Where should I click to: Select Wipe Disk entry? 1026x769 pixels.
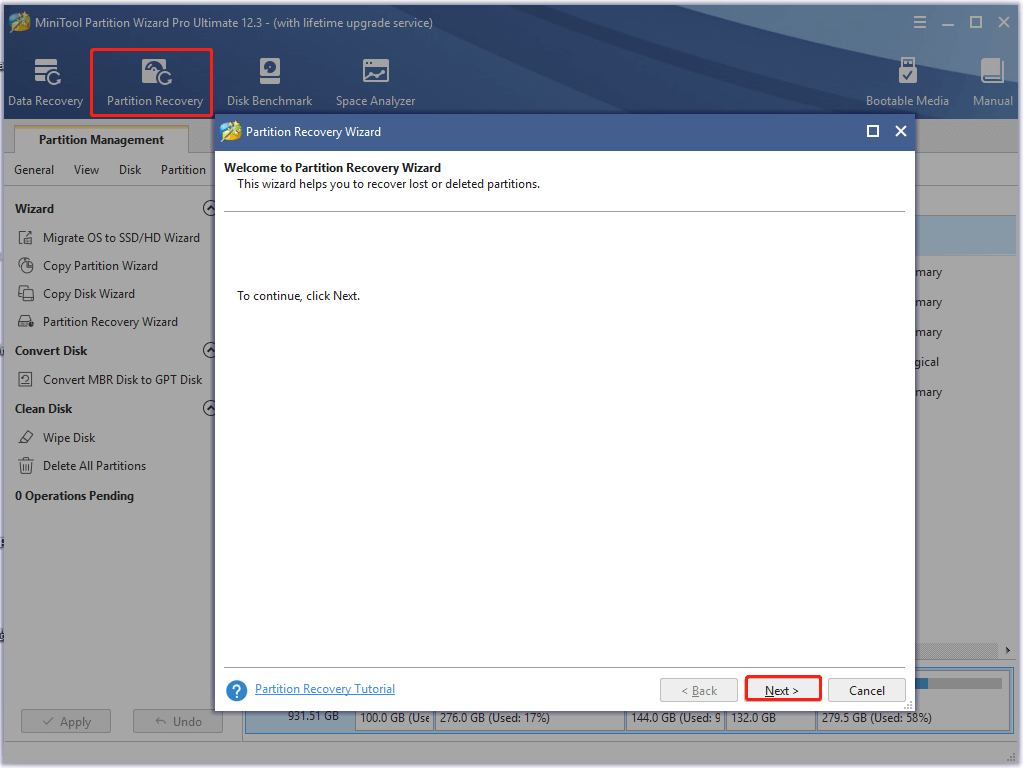(69, 438)
